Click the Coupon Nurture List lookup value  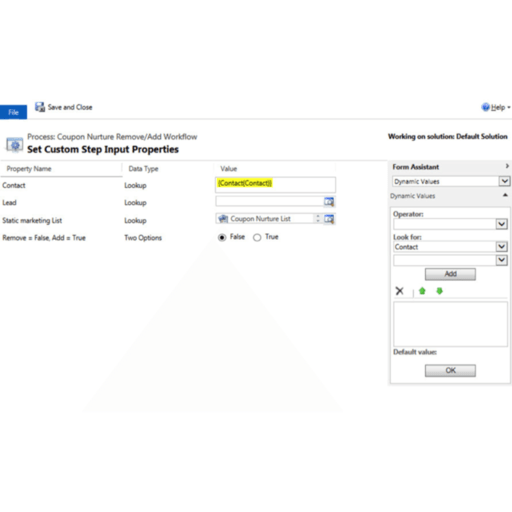tap(260, 219)
